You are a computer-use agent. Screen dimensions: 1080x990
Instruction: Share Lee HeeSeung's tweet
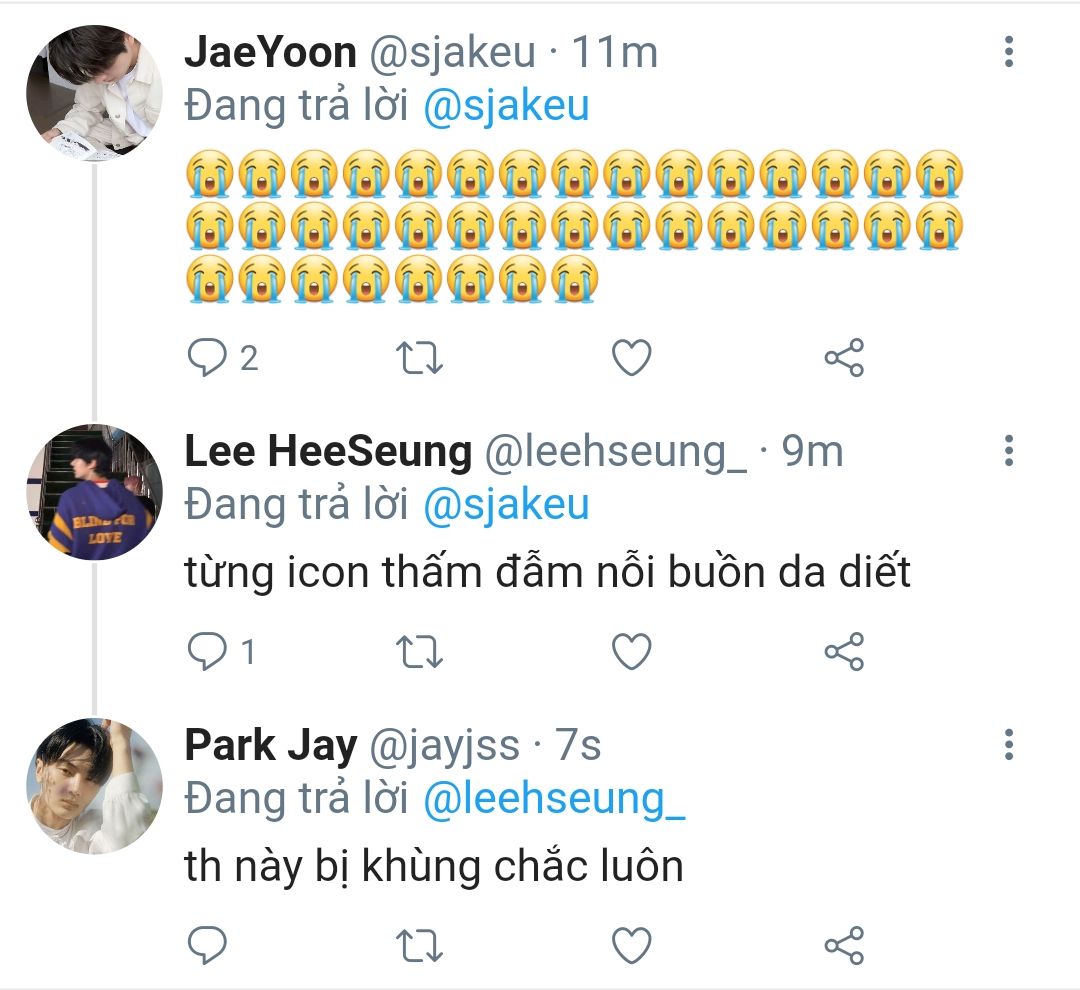(x=844, y=652)
